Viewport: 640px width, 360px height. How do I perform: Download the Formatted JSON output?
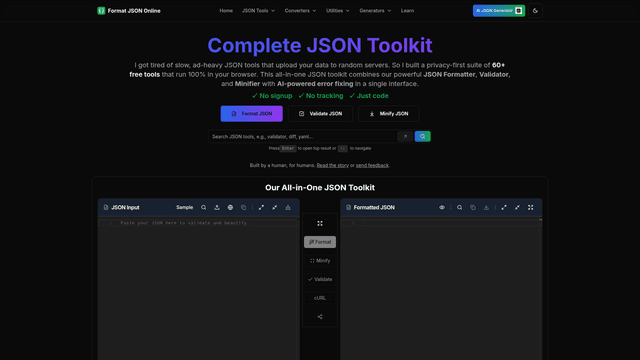click(x=486, y=207)
